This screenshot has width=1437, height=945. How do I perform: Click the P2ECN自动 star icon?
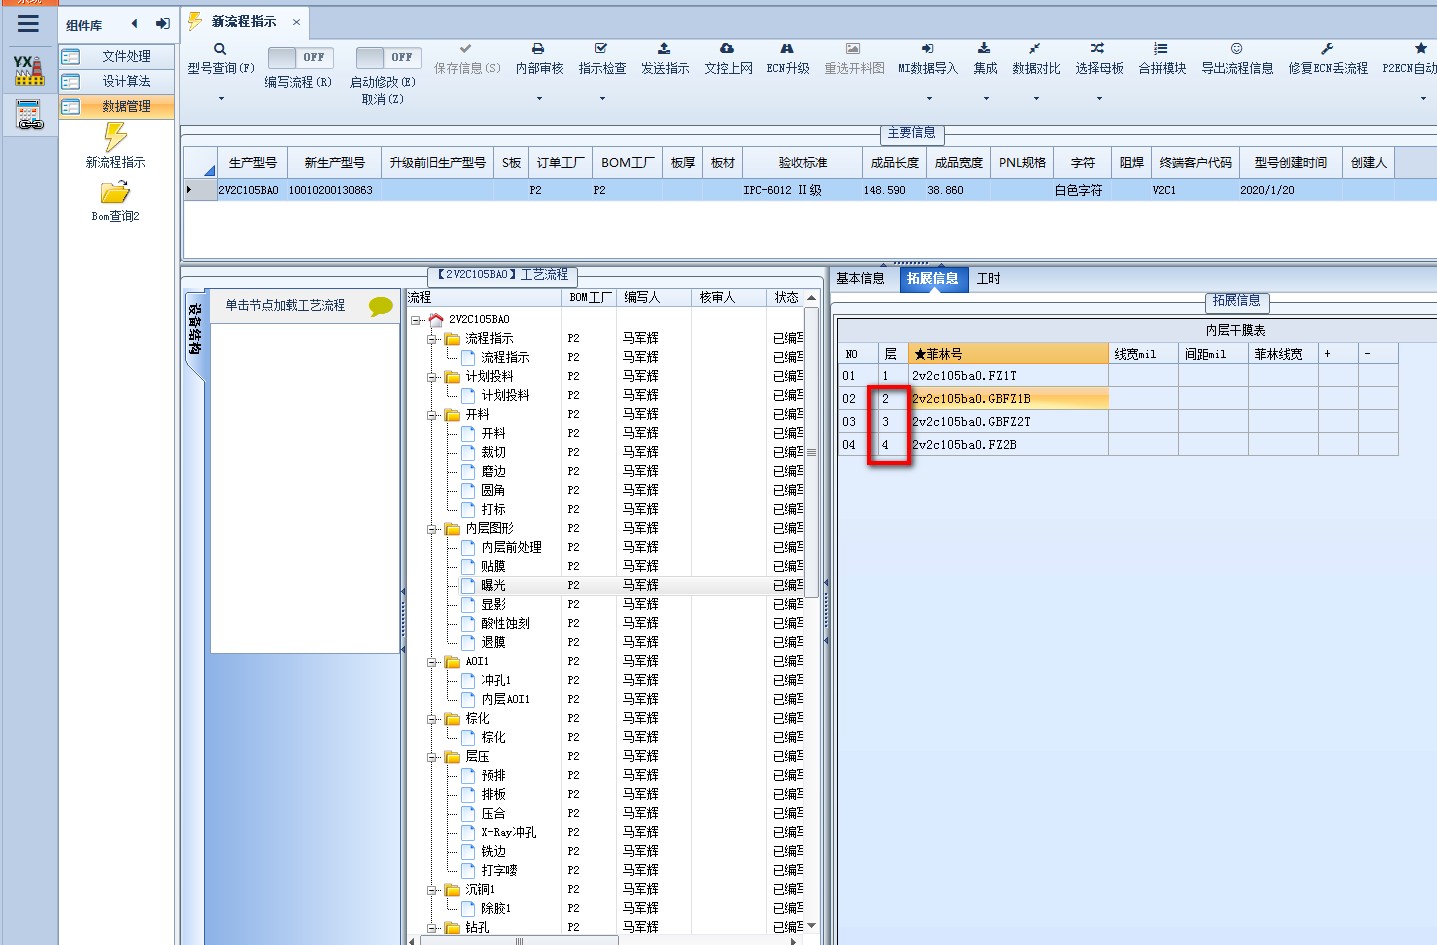coord(1421,48)
